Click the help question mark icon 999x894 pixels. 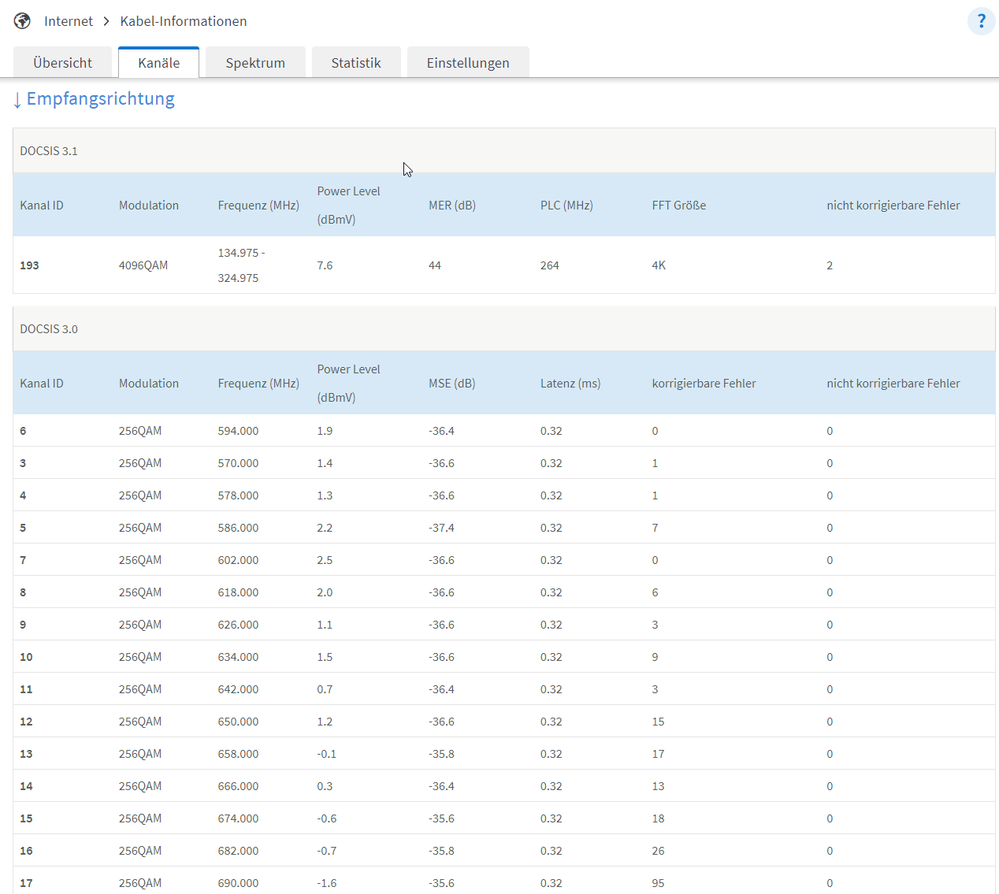[981, 21]
